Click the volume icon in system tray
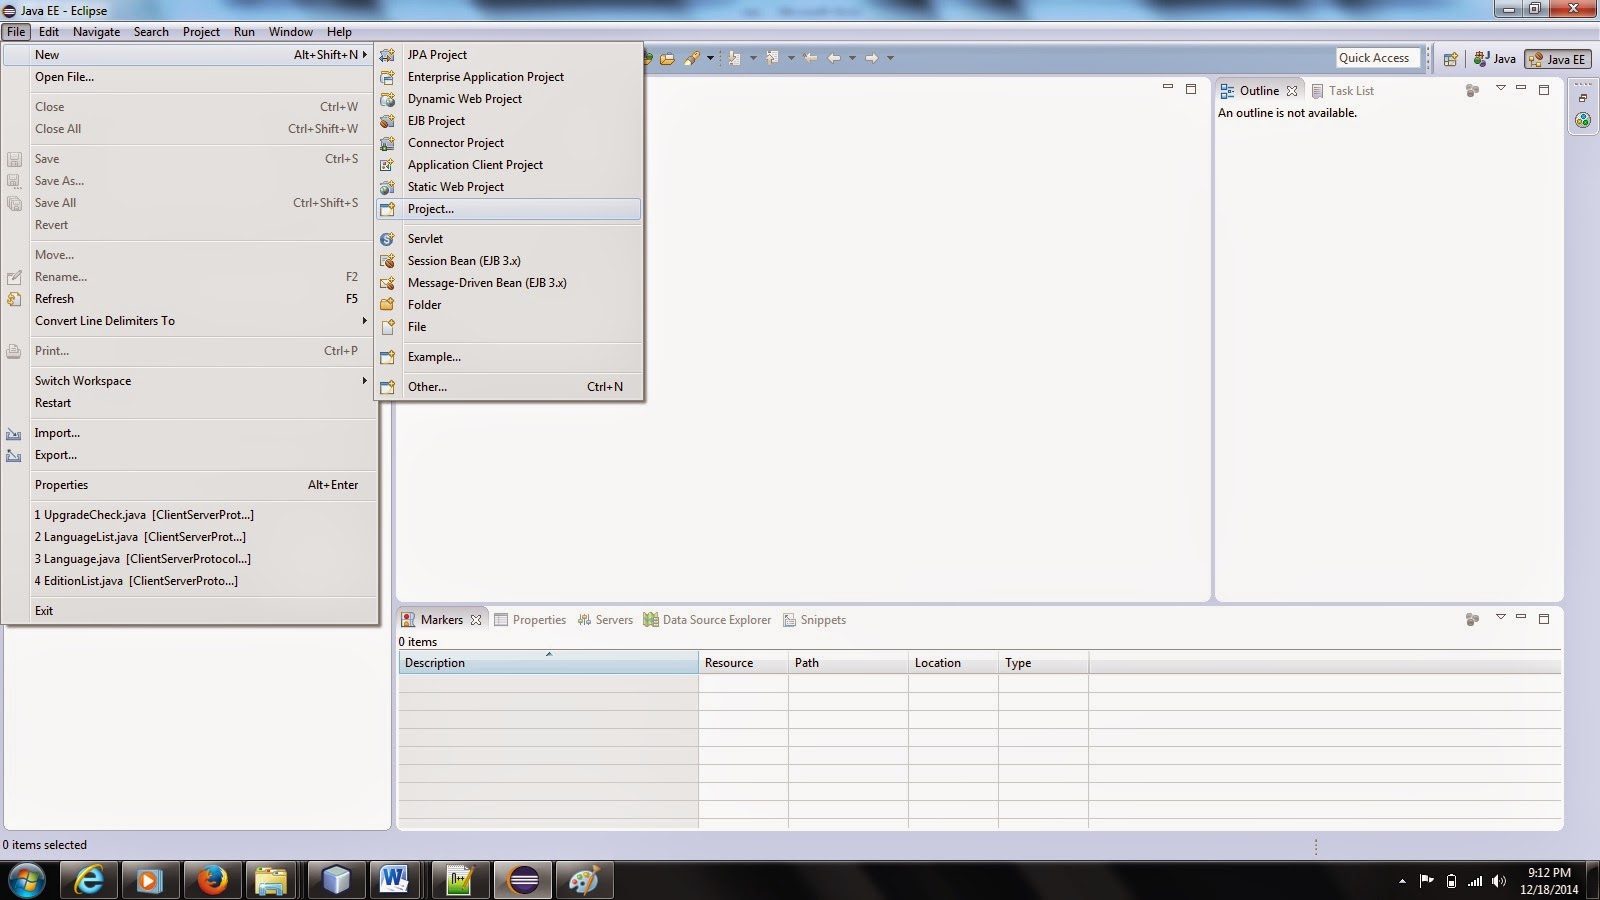This screenshot has width=1600, height=900. pyautogui.click(x=1498, y=881)
